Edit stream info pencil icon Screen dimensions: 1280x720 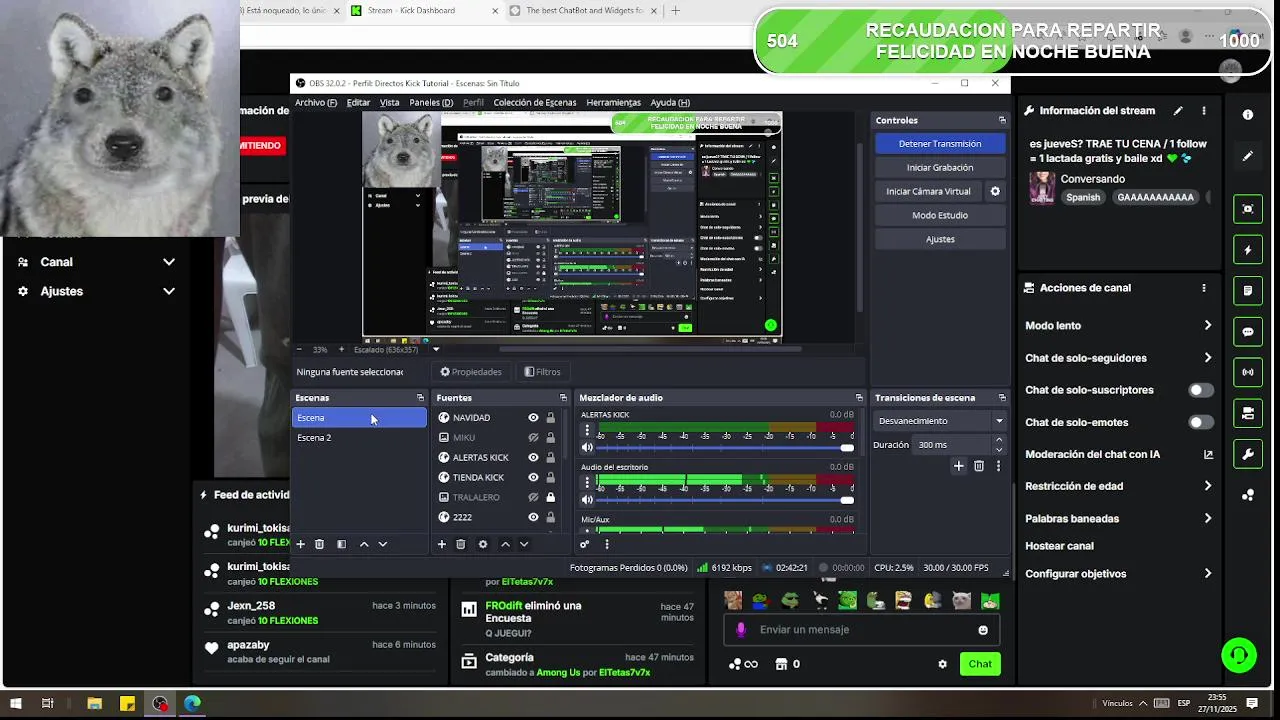click(x=1178, y=111)
